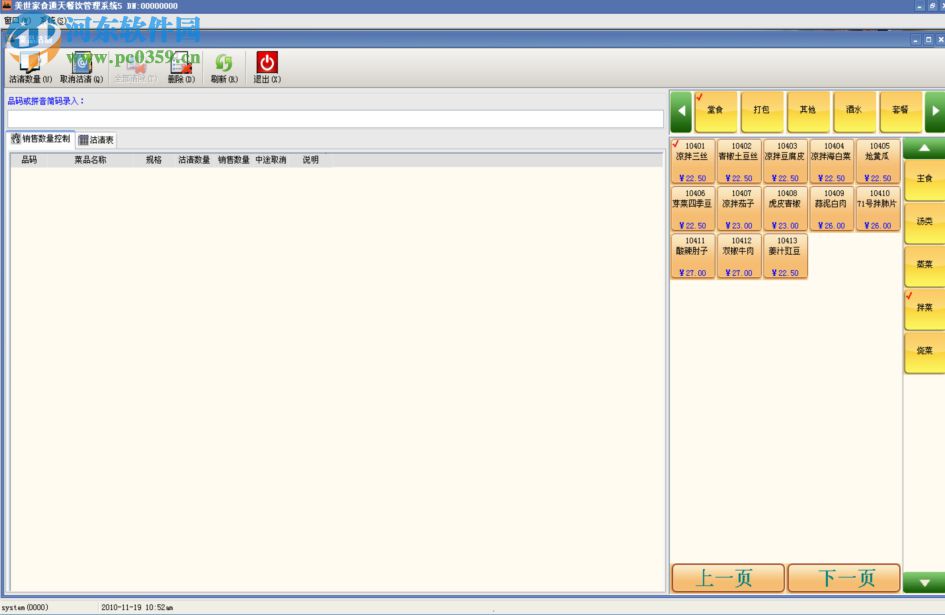Pick dish 10413 姜汁豇豆
The height and width of the screenshot is (615, 945).
(x=785, y=256)
